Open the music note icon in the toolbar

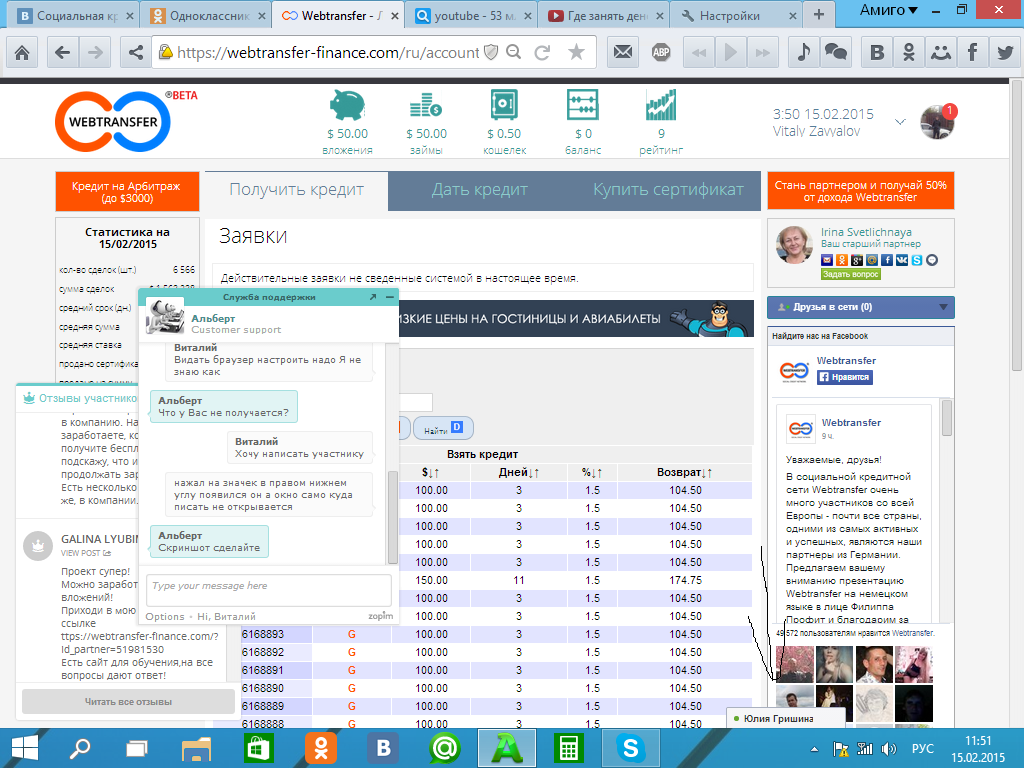(804, 52)
